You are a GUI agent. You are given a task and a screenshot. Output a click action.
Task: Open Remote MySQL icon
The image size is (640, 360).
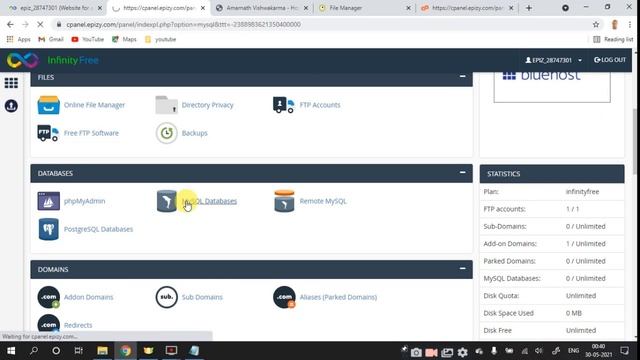284,201
